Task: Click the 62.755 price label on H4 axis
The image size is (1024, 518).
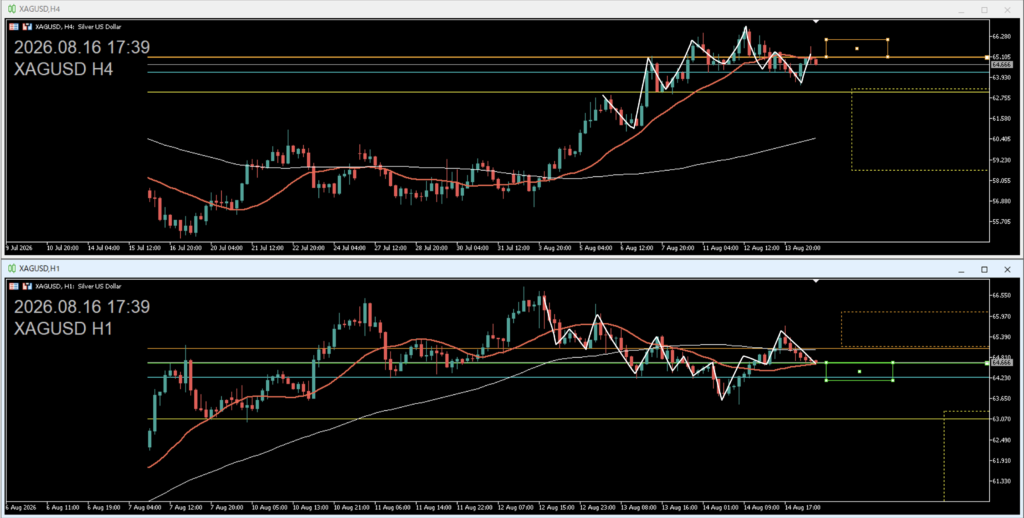Action: [x=1002, y=98]
